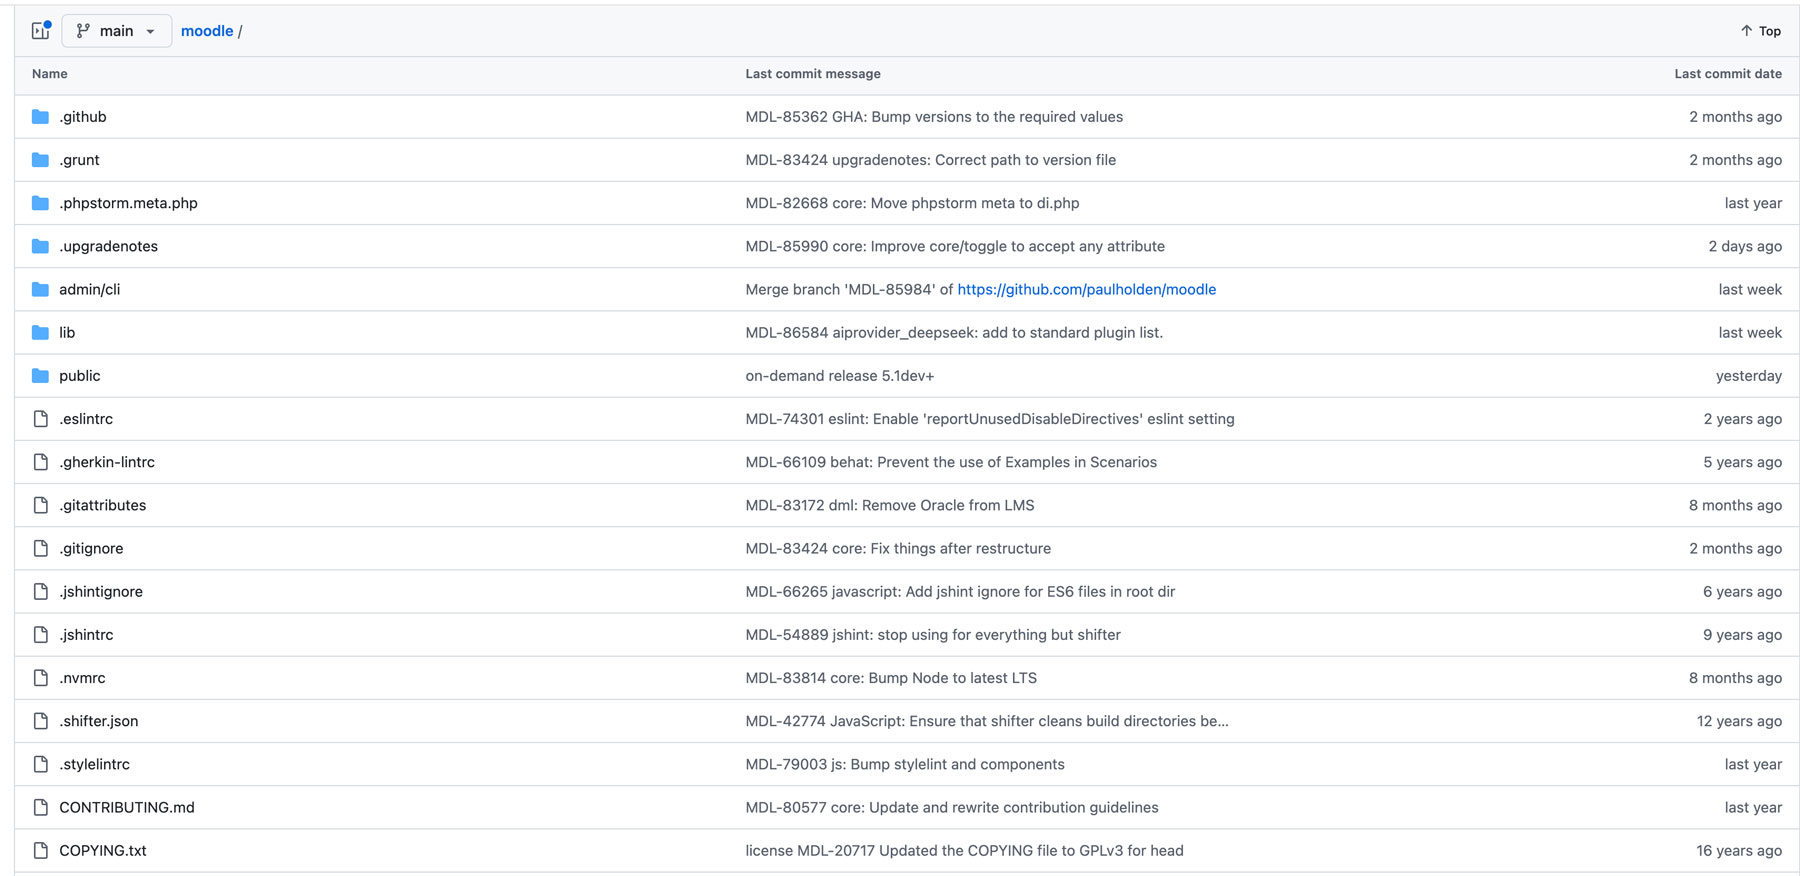
Task: Open the main branch selector dropdown
Action: pyautogui.click(x=116, y=31)
